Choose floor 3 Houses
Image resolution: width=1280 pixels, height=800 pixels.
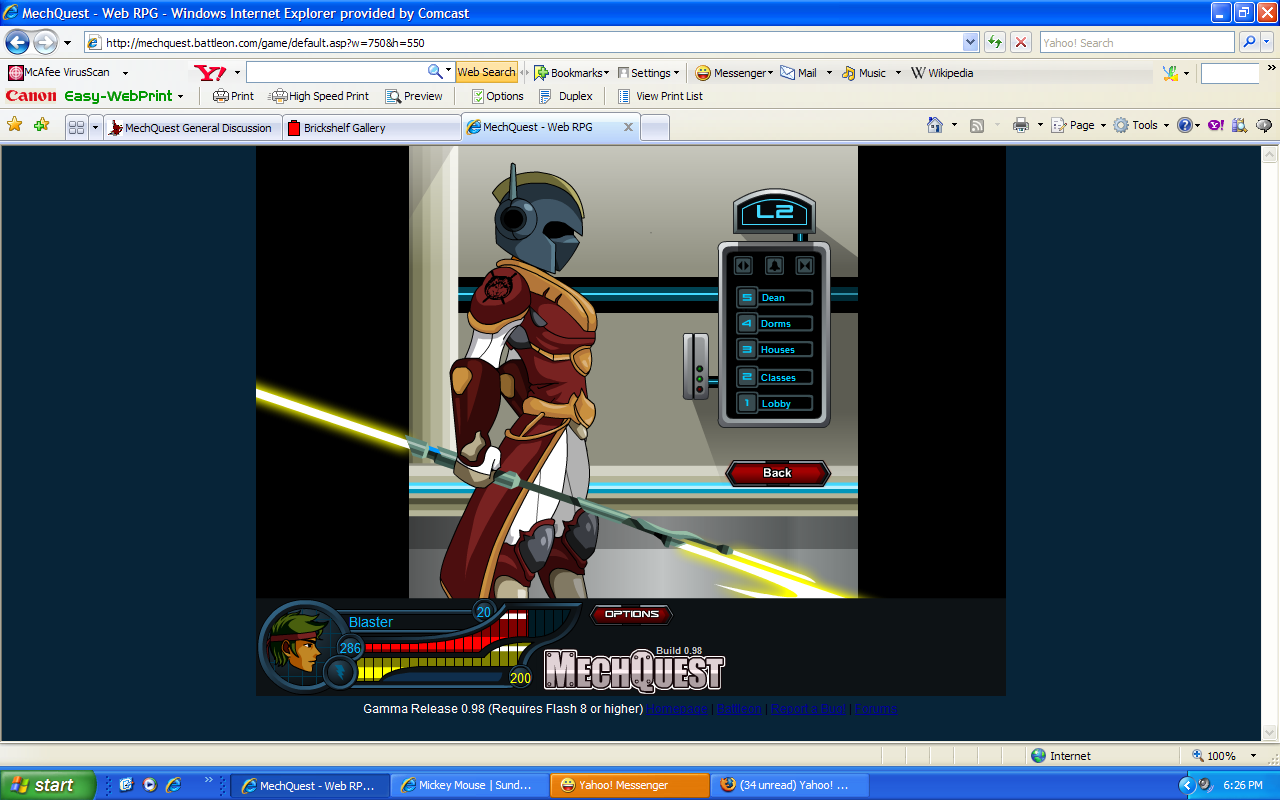[x=775, y=349]
